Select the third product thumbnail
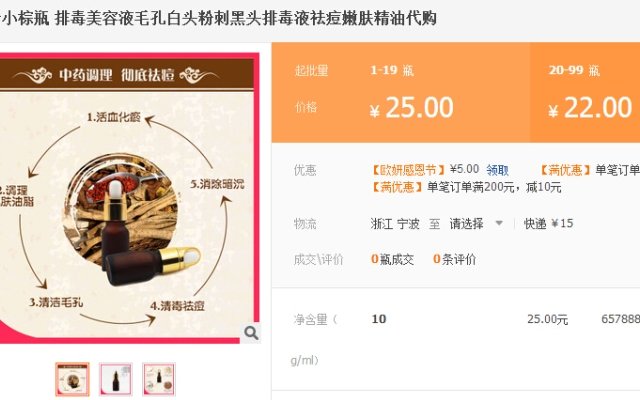Screen dimensions: 640x400 click(x=159, y=379)
